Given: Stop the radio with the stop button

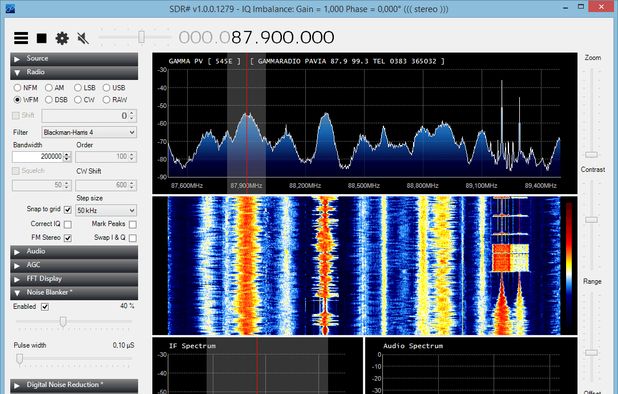Looking at the screenshot, I should (42, 38).
